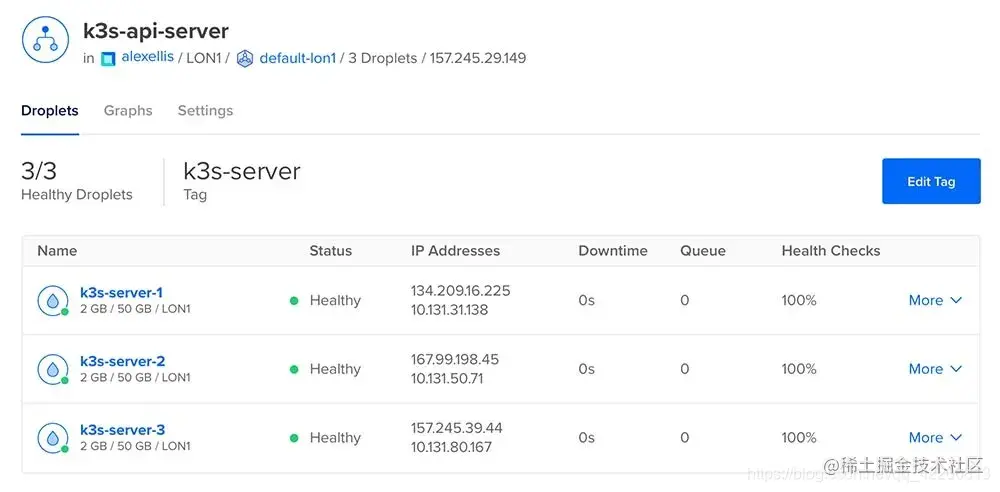This screenshot has width=1000, height=492.
Task: Click green status dot for k3s-server-1
Action: tap(294, 301)
